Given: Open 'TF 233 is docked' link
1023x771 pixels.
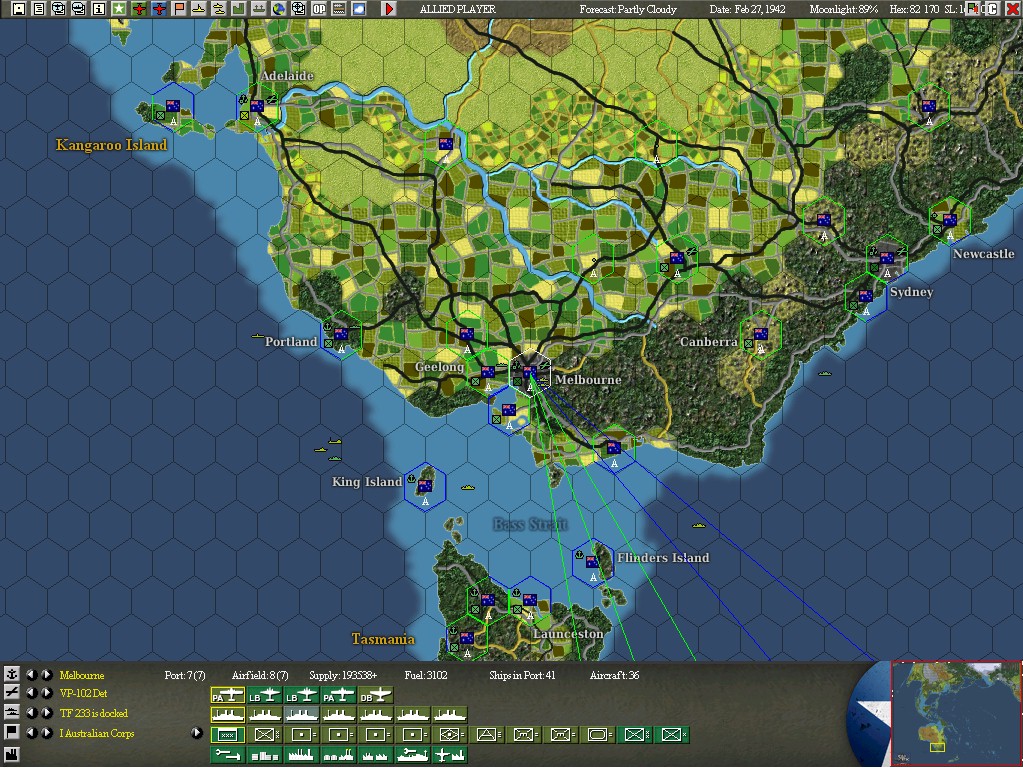Looking at the screenshot, I should (x=93, y=713).
